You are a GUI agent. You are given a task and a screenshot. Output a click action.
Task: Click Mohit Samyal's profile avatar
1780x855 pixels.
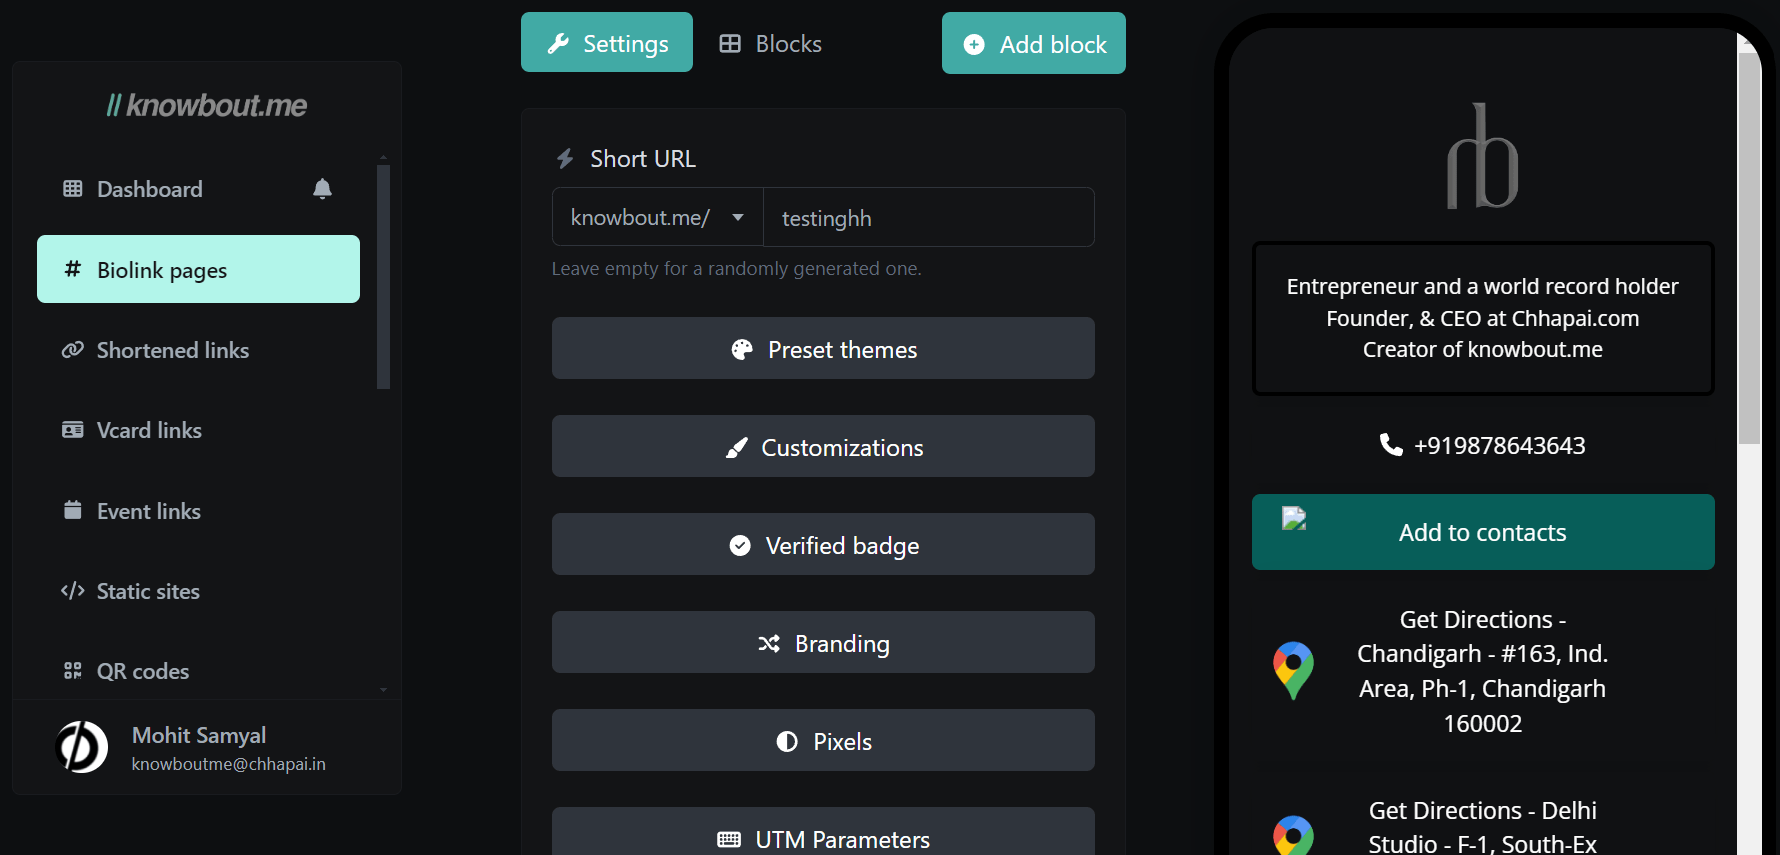[82, 747]
